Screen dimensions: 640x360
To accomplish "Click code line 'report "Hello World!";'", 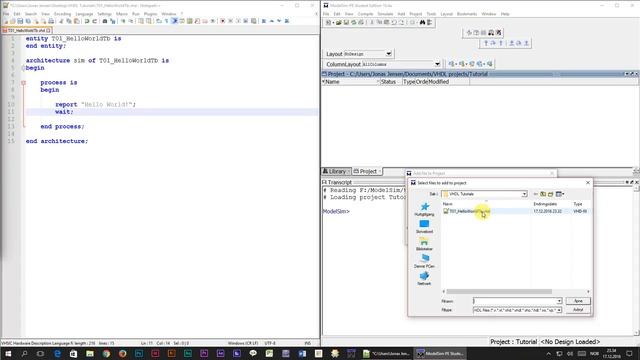I will coord(96,104).
